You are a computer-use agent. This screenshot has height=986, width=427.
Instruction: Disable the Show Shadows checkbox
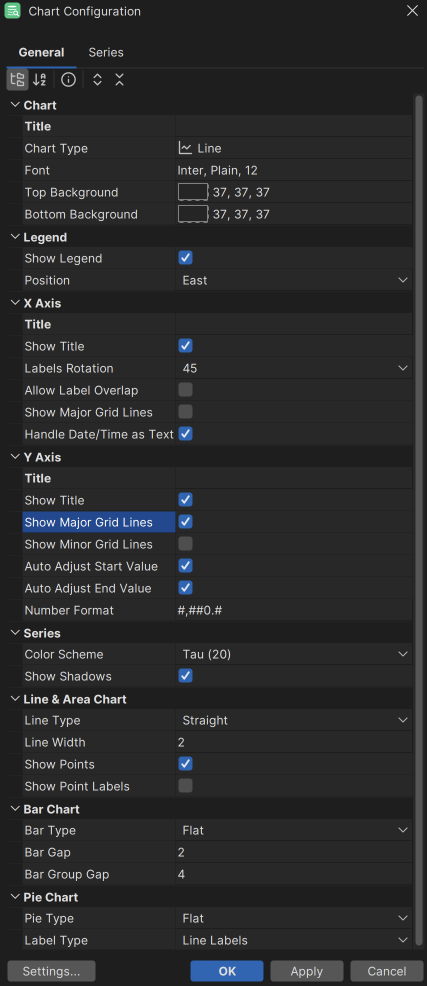point(186,676)
